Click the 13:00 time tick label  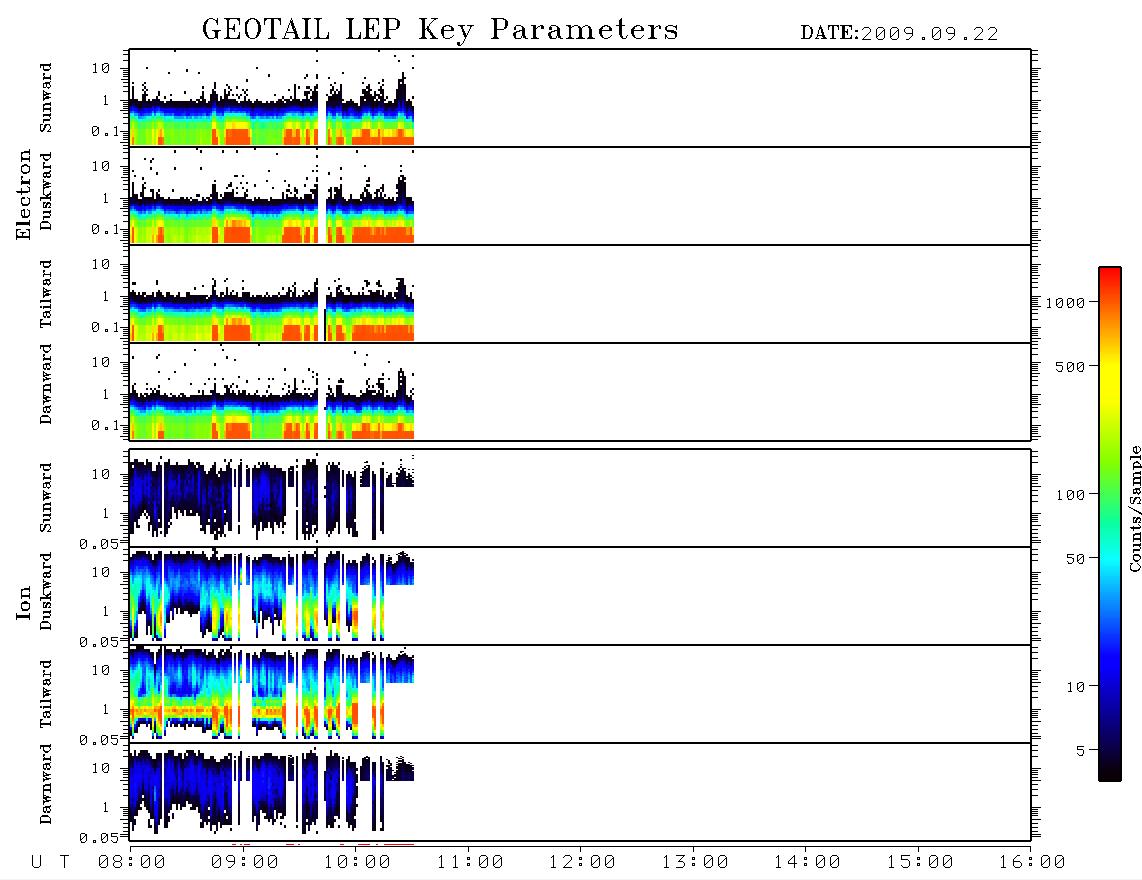point(695,863)
